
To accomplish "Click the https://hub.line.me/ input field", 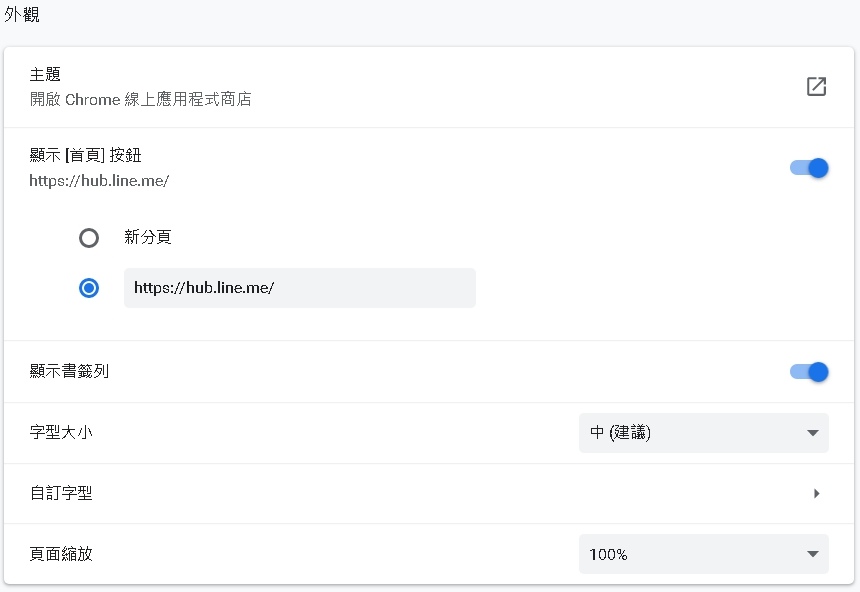I will coord(299,288).
